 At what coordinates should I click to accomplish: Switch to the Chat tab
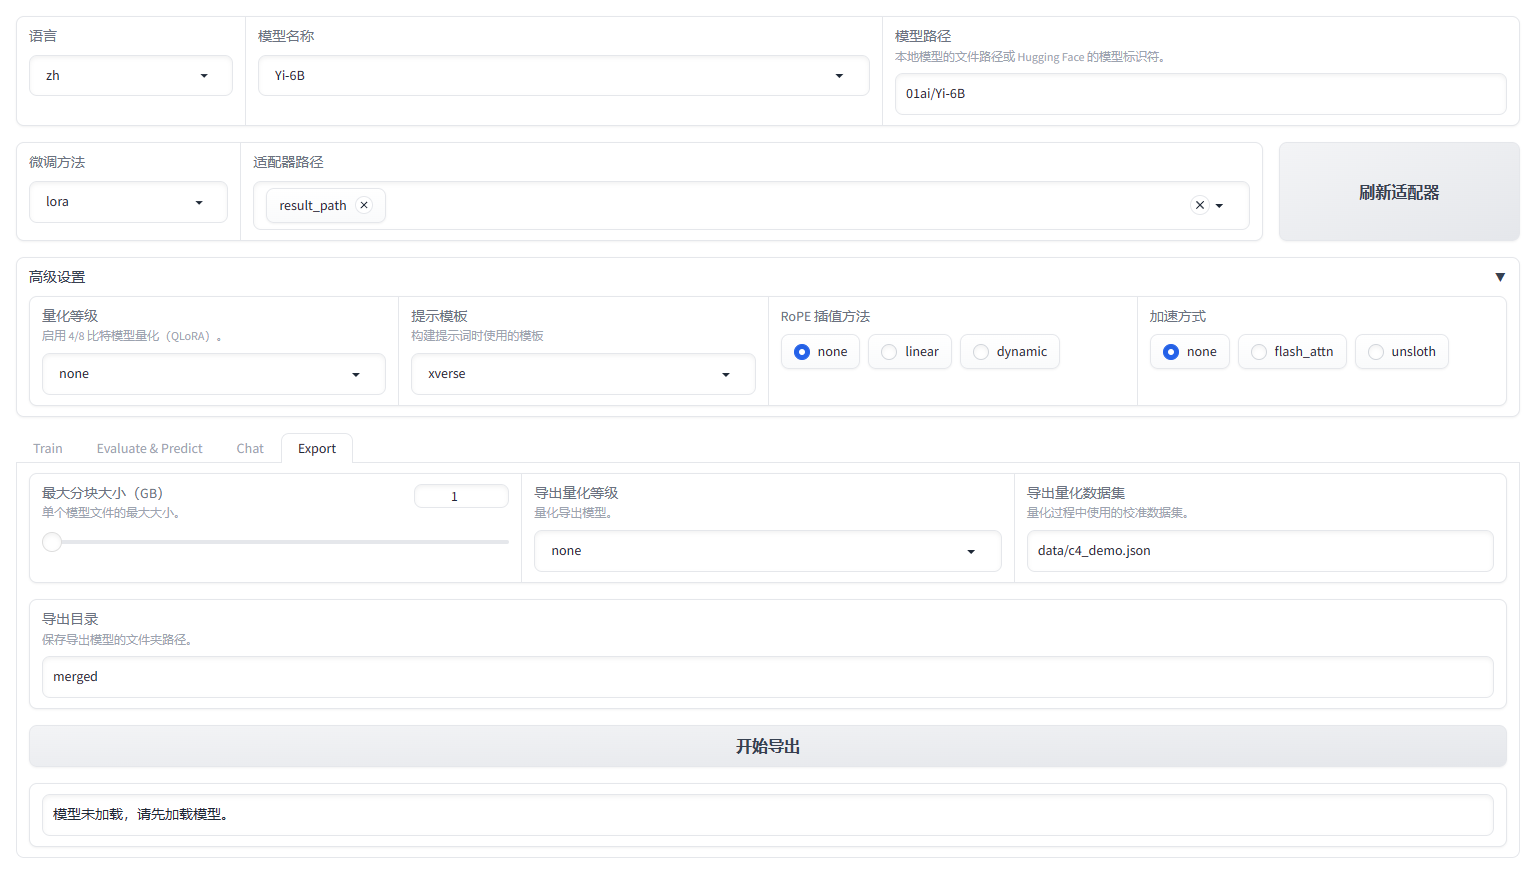(249, 448)
